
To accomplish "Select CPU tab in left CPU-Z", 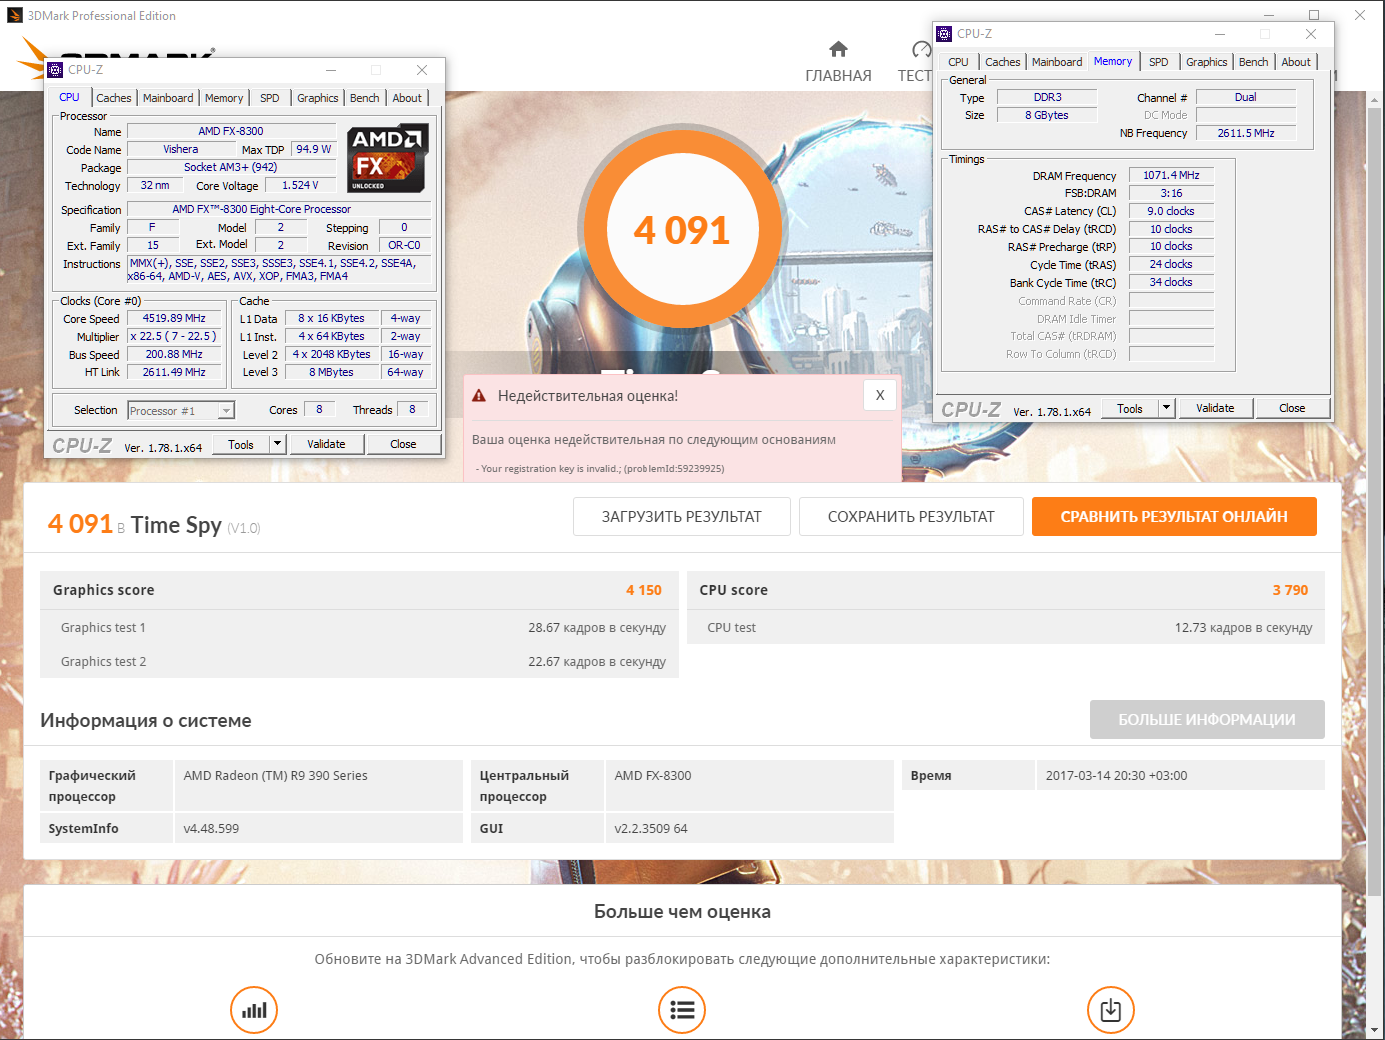I will point(70,97).
